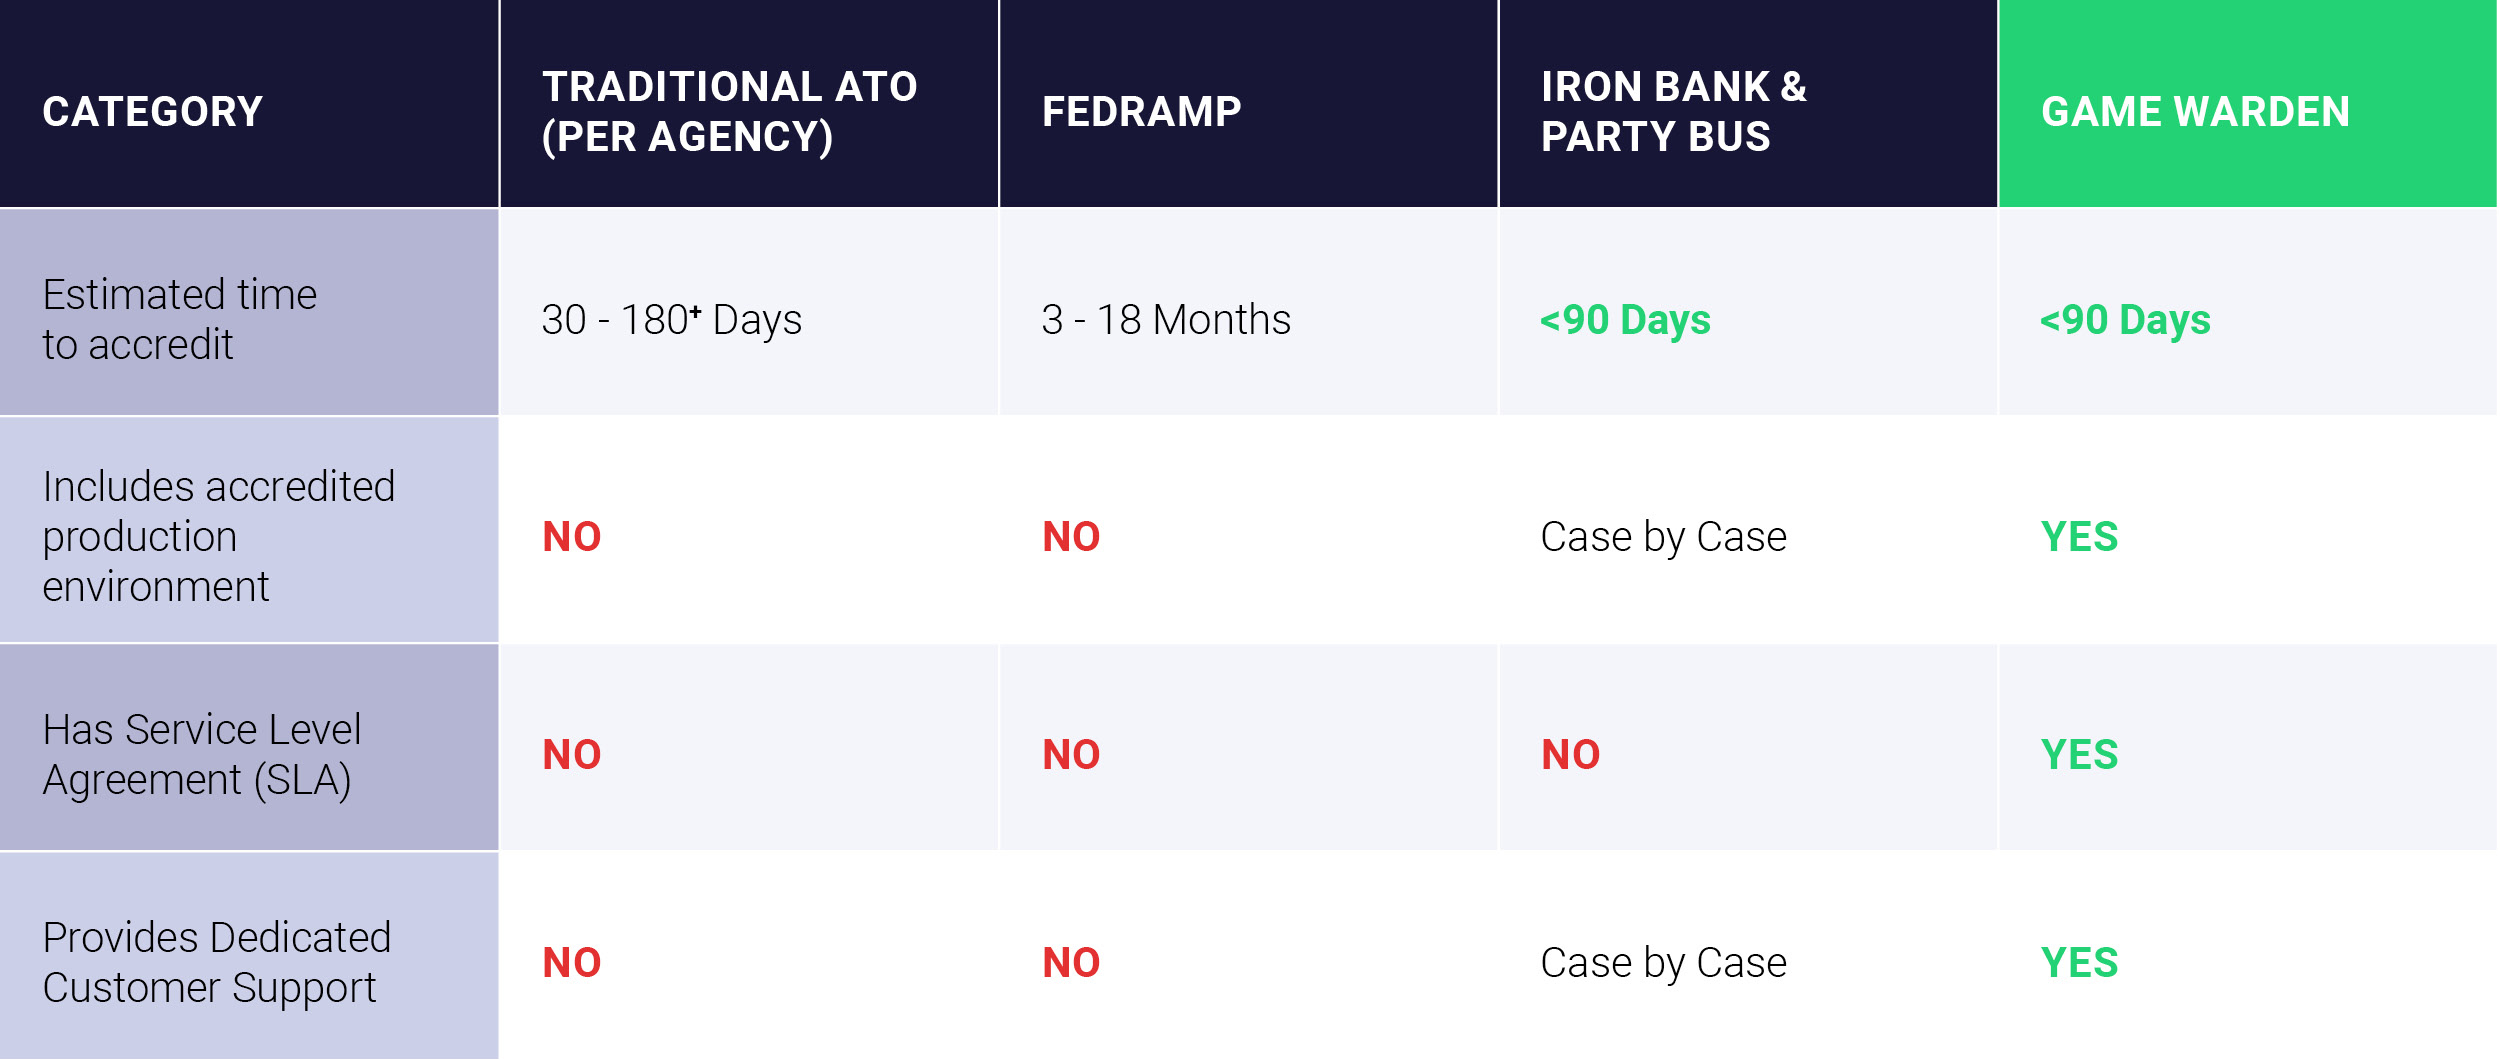Click YES in the production environment row
This screenshot has height=1059, width=2500.
(2079, 537)
